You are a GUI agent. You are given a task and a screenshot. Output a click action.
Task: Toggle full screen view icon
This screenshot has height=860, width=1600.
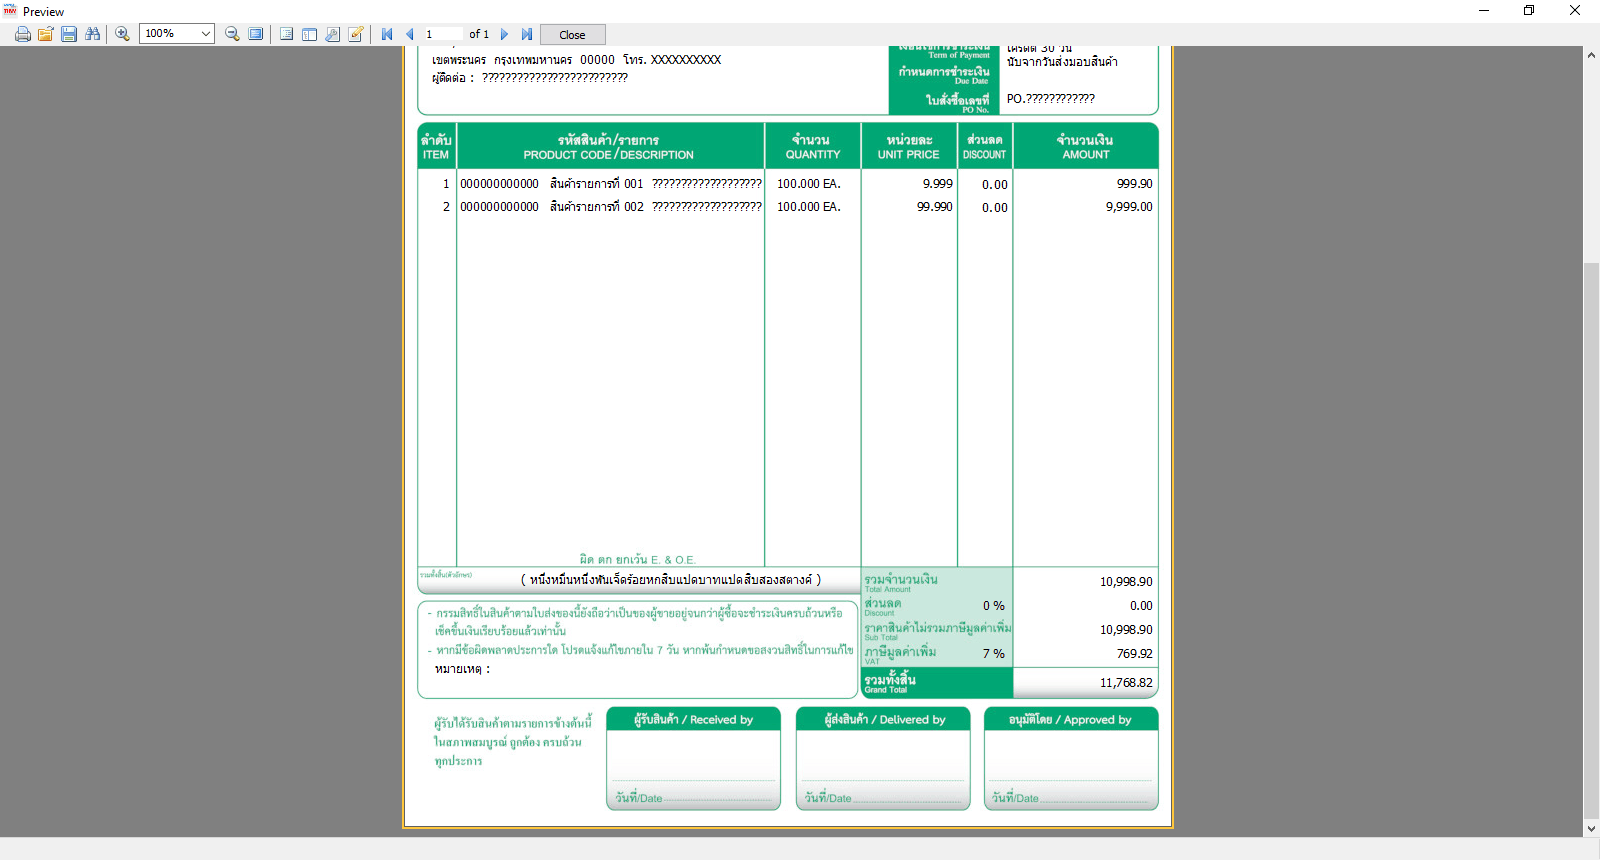point(256,34)
